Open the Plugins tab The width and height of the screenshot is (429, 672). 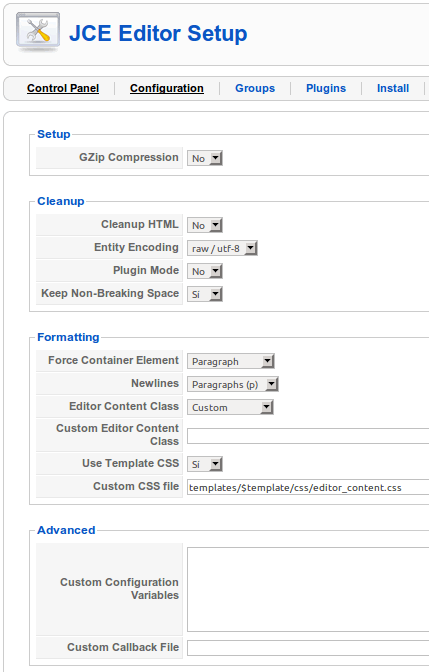[x=326, y=88]
